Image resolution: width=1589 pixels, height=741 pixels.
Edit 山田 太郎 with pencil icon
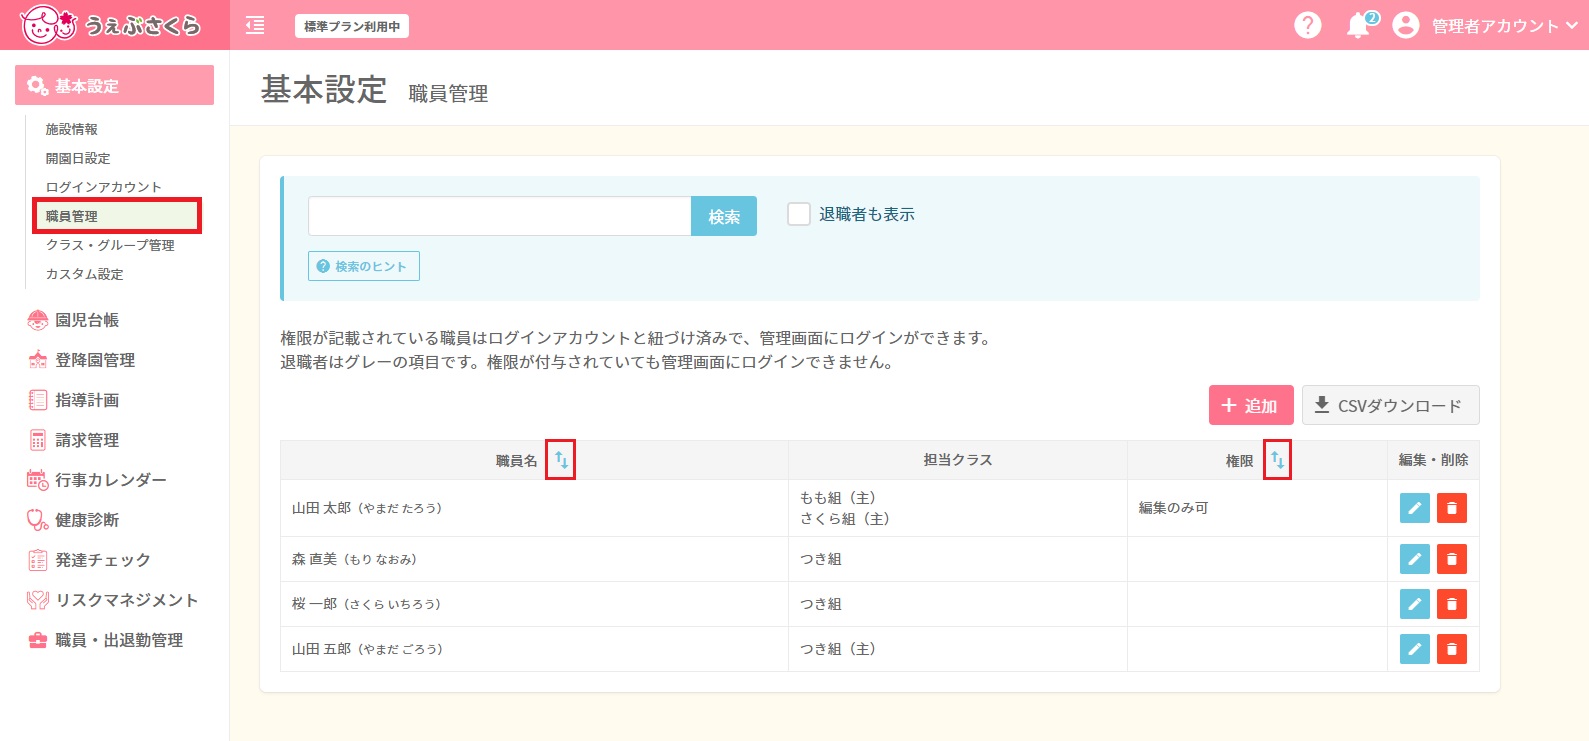pos(1414,508)
